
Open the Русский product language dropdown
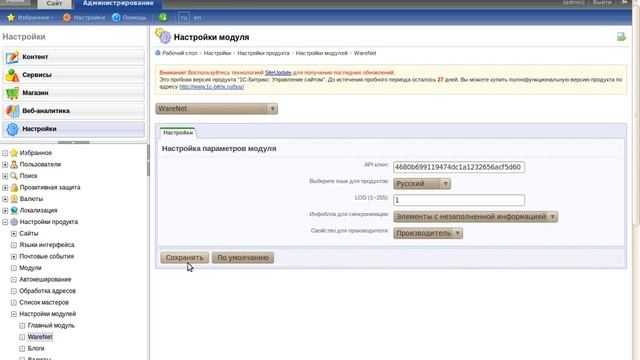(x=422, y=184)
